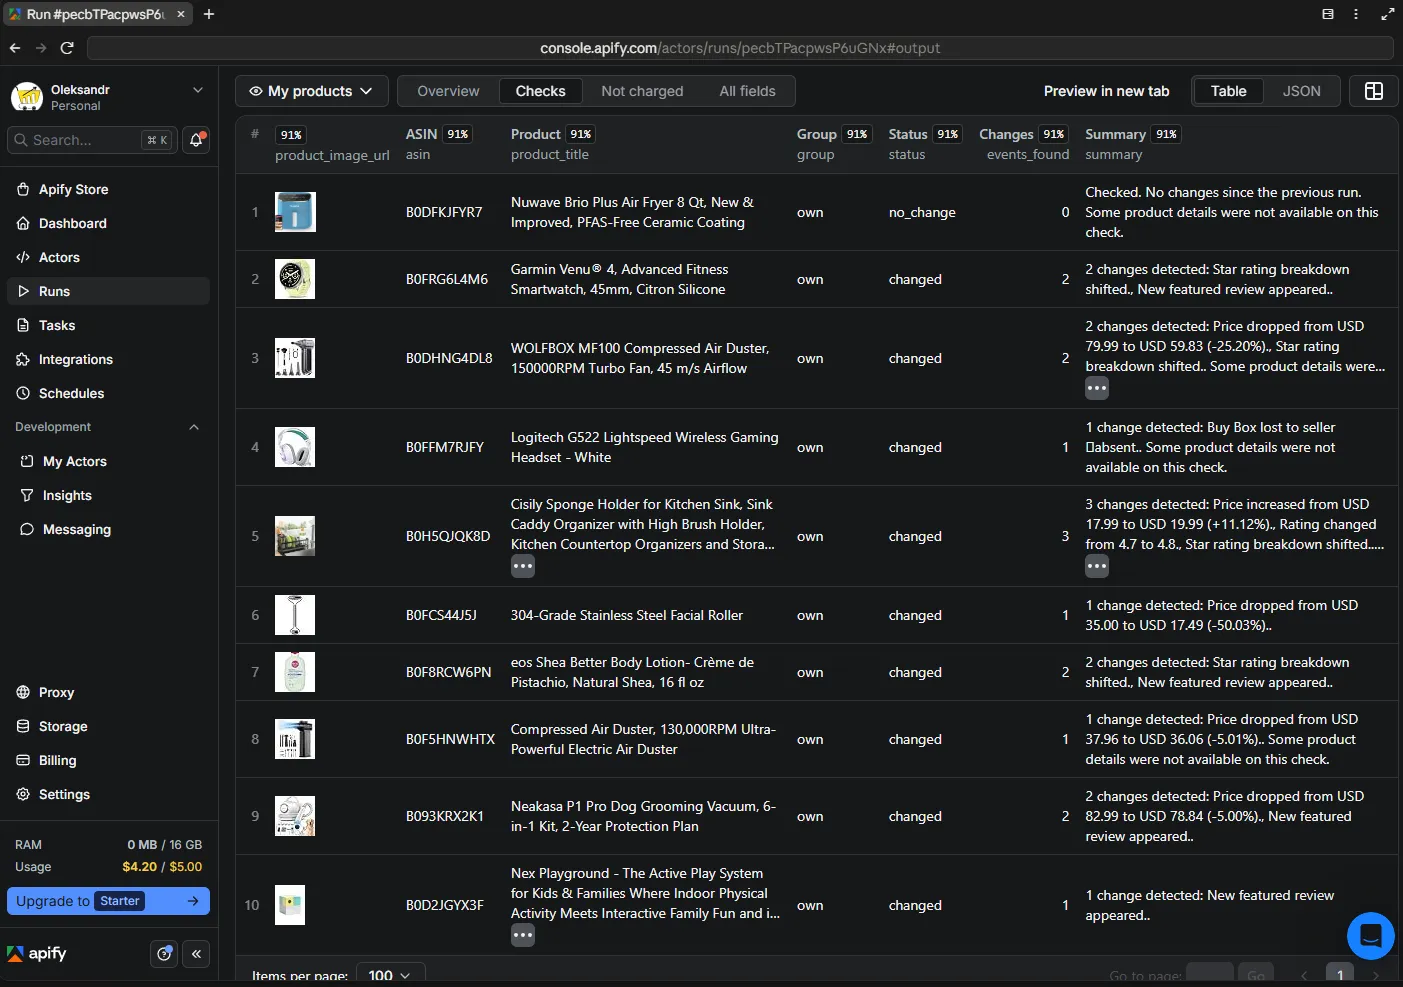This screenshot has height=987, width=1403.
Task: Toggle the split layout view icon
Action: pos(1374,91)
